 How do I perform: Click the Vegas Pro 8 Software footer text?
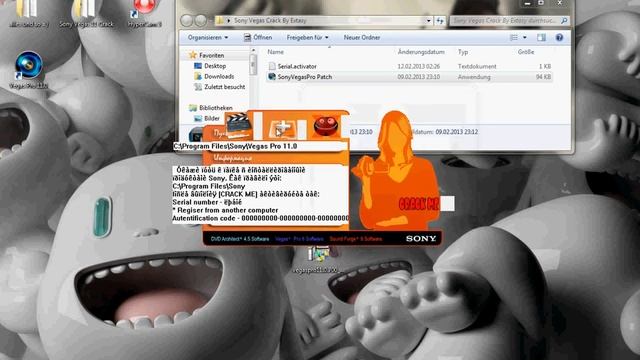[x=299, y=239]
